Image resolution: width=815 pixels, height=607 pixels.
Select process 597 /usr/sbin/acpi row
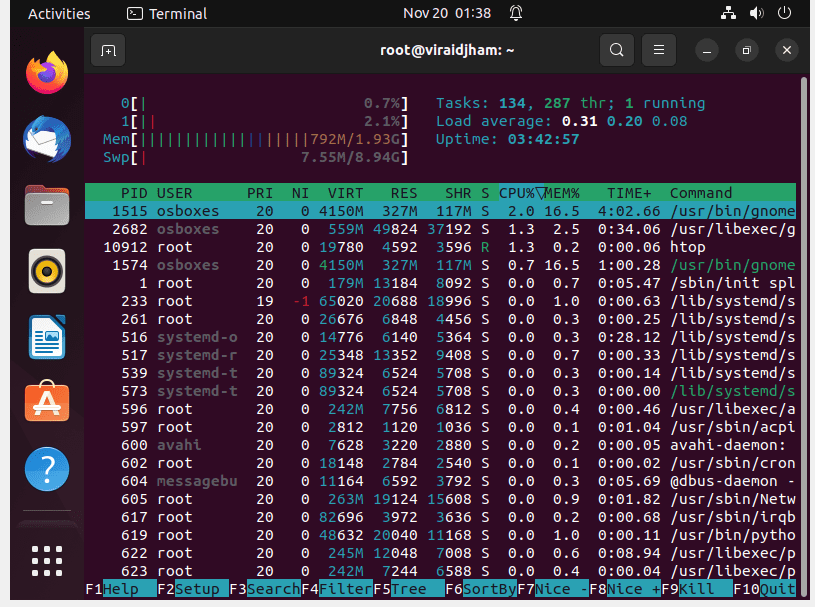(440, 427)
